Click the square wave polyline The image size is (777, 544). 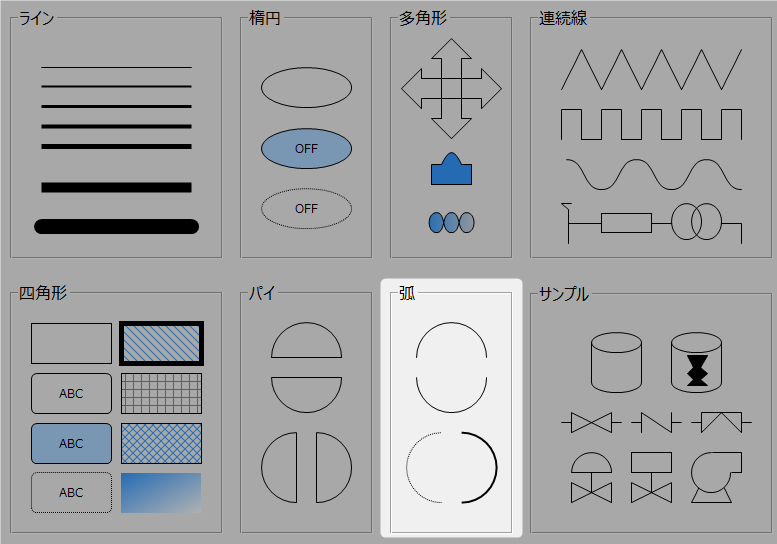coord(651,124)
